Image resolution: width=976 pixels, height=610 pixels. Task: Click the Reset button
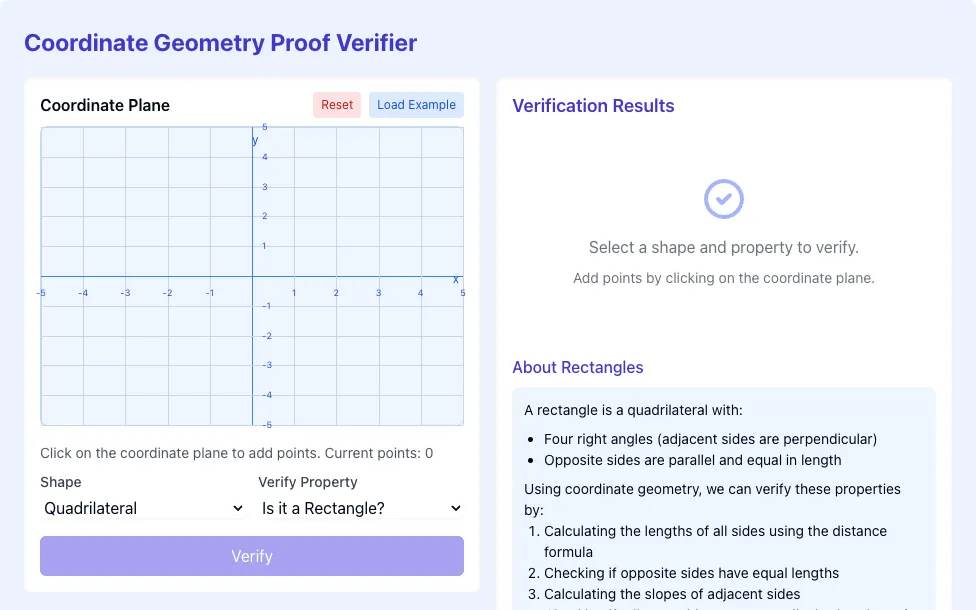pyautogui.click(x=337, y=105)
